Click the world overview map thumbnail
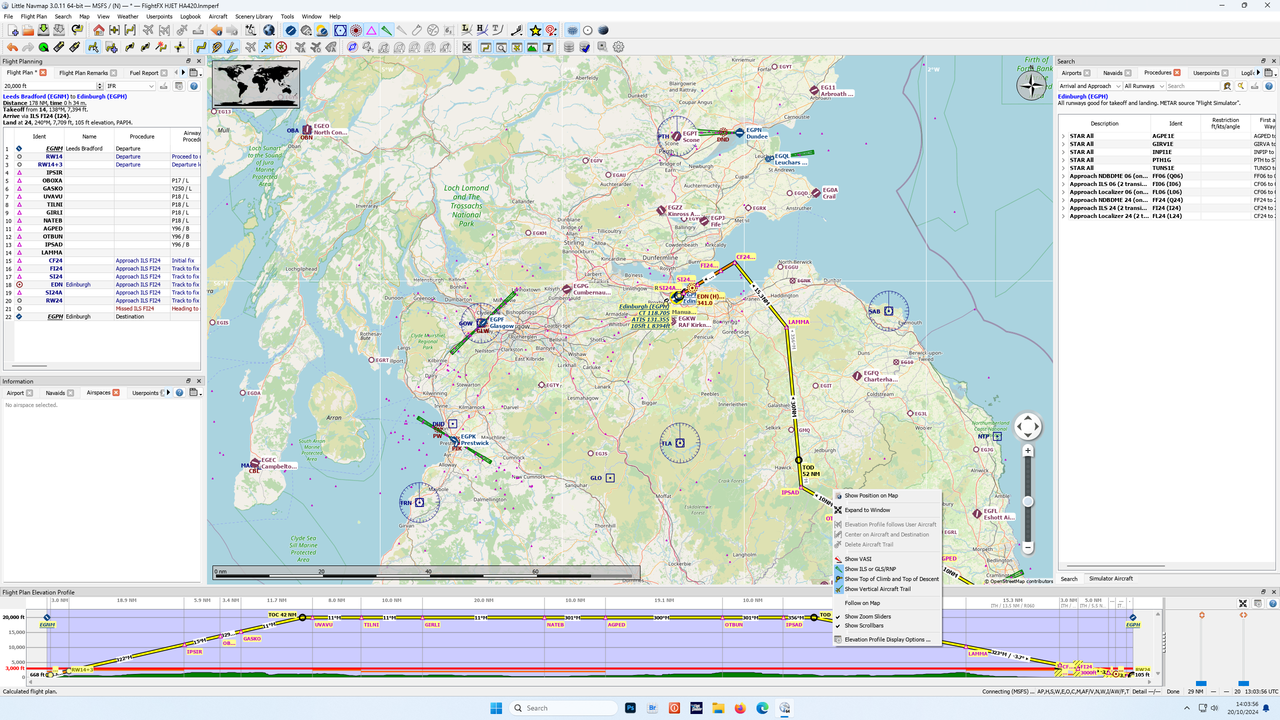1280x720 pixels. click(x=256, y=85)
